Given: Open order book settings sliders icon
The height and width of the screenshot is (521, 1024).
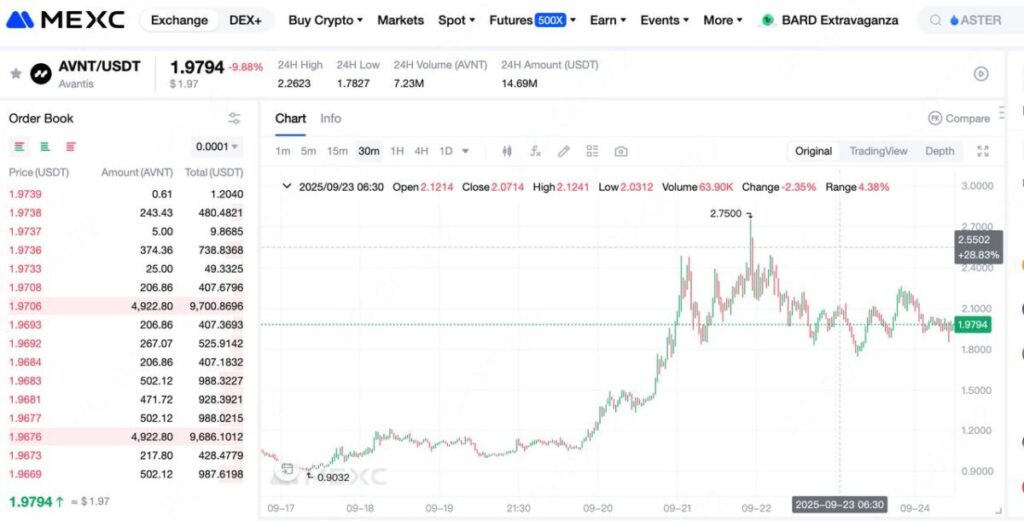Looking at the screenshot, I should coord(234,118).
